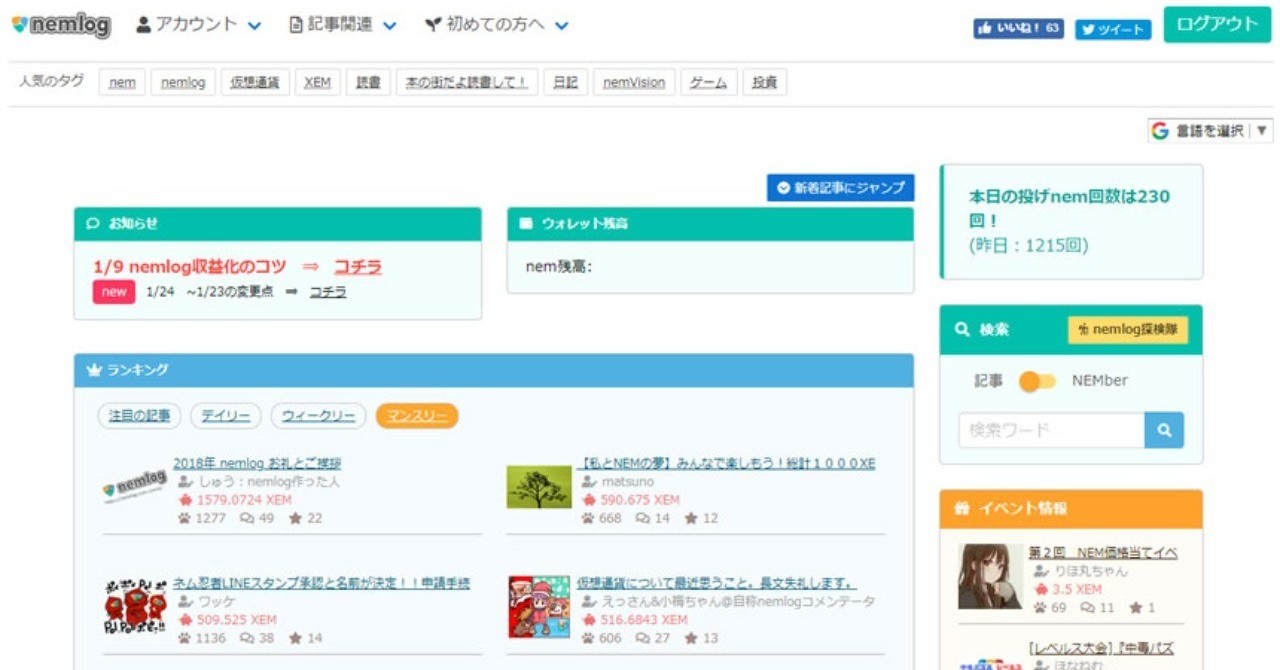Open the 14 comments icon
The image size is (1280, 670).
[x=653, y=518]
